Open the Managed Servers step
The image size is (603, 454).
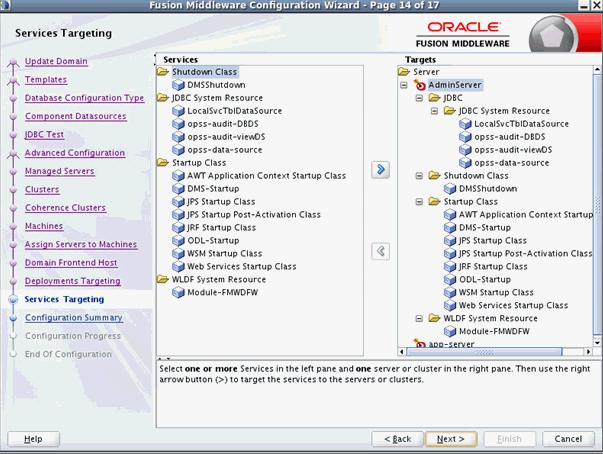pyautogui.click(x=60, y=171)
